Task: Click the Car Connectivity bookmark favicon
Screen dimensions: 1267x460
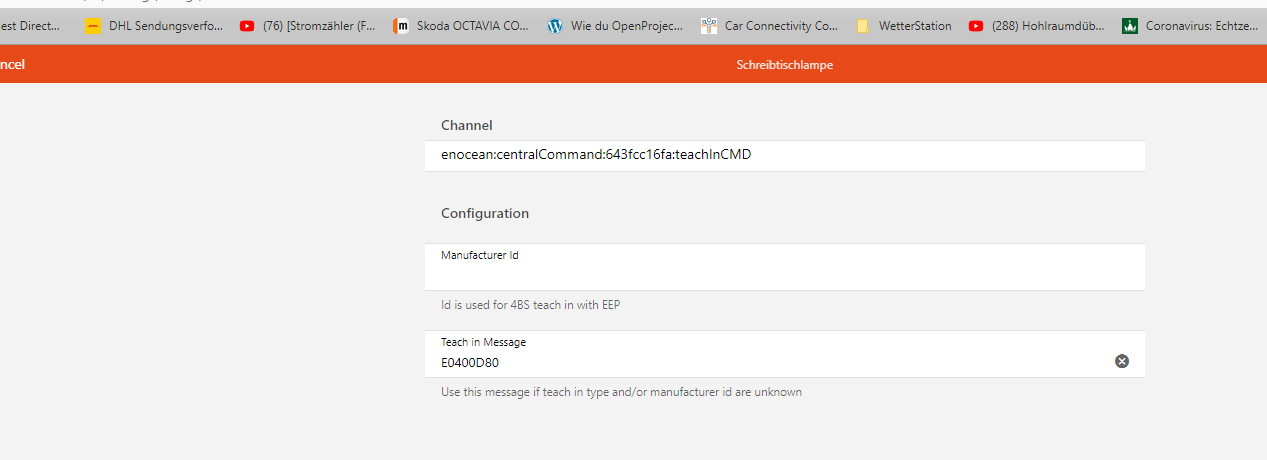Action: [709, 27]
